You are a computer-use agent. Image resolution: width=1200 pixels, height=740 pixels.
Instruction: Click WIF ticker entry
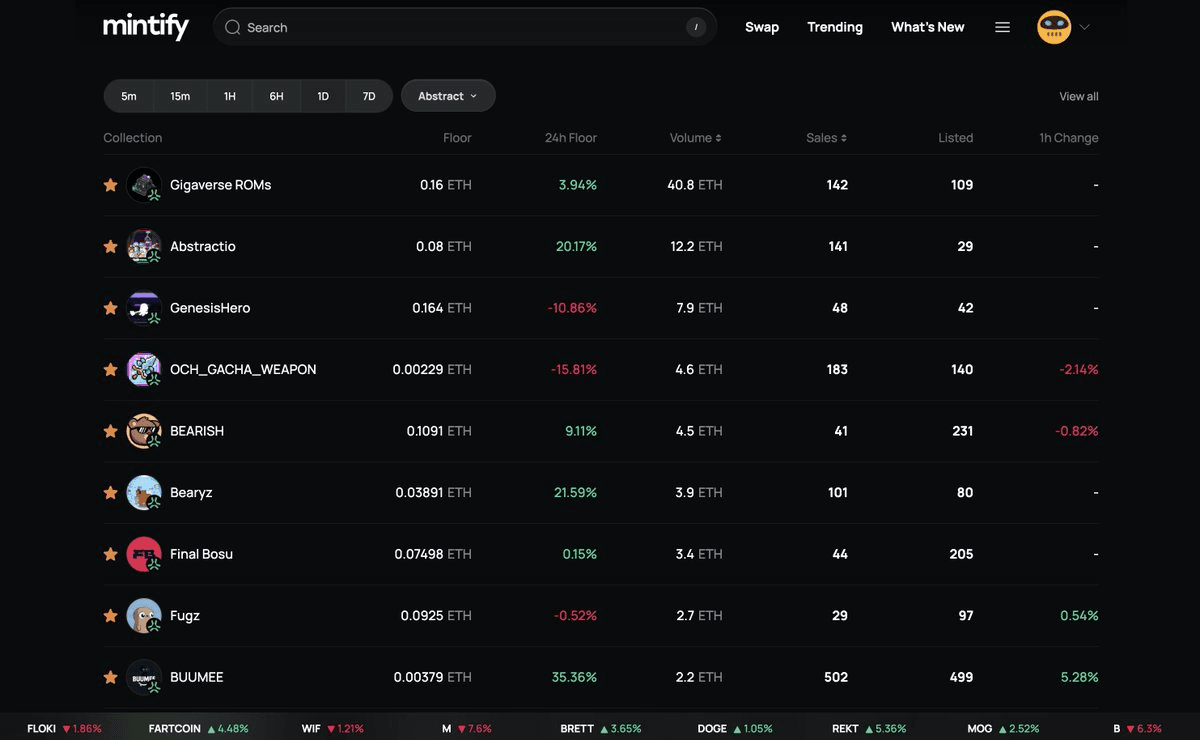point(332,728)
